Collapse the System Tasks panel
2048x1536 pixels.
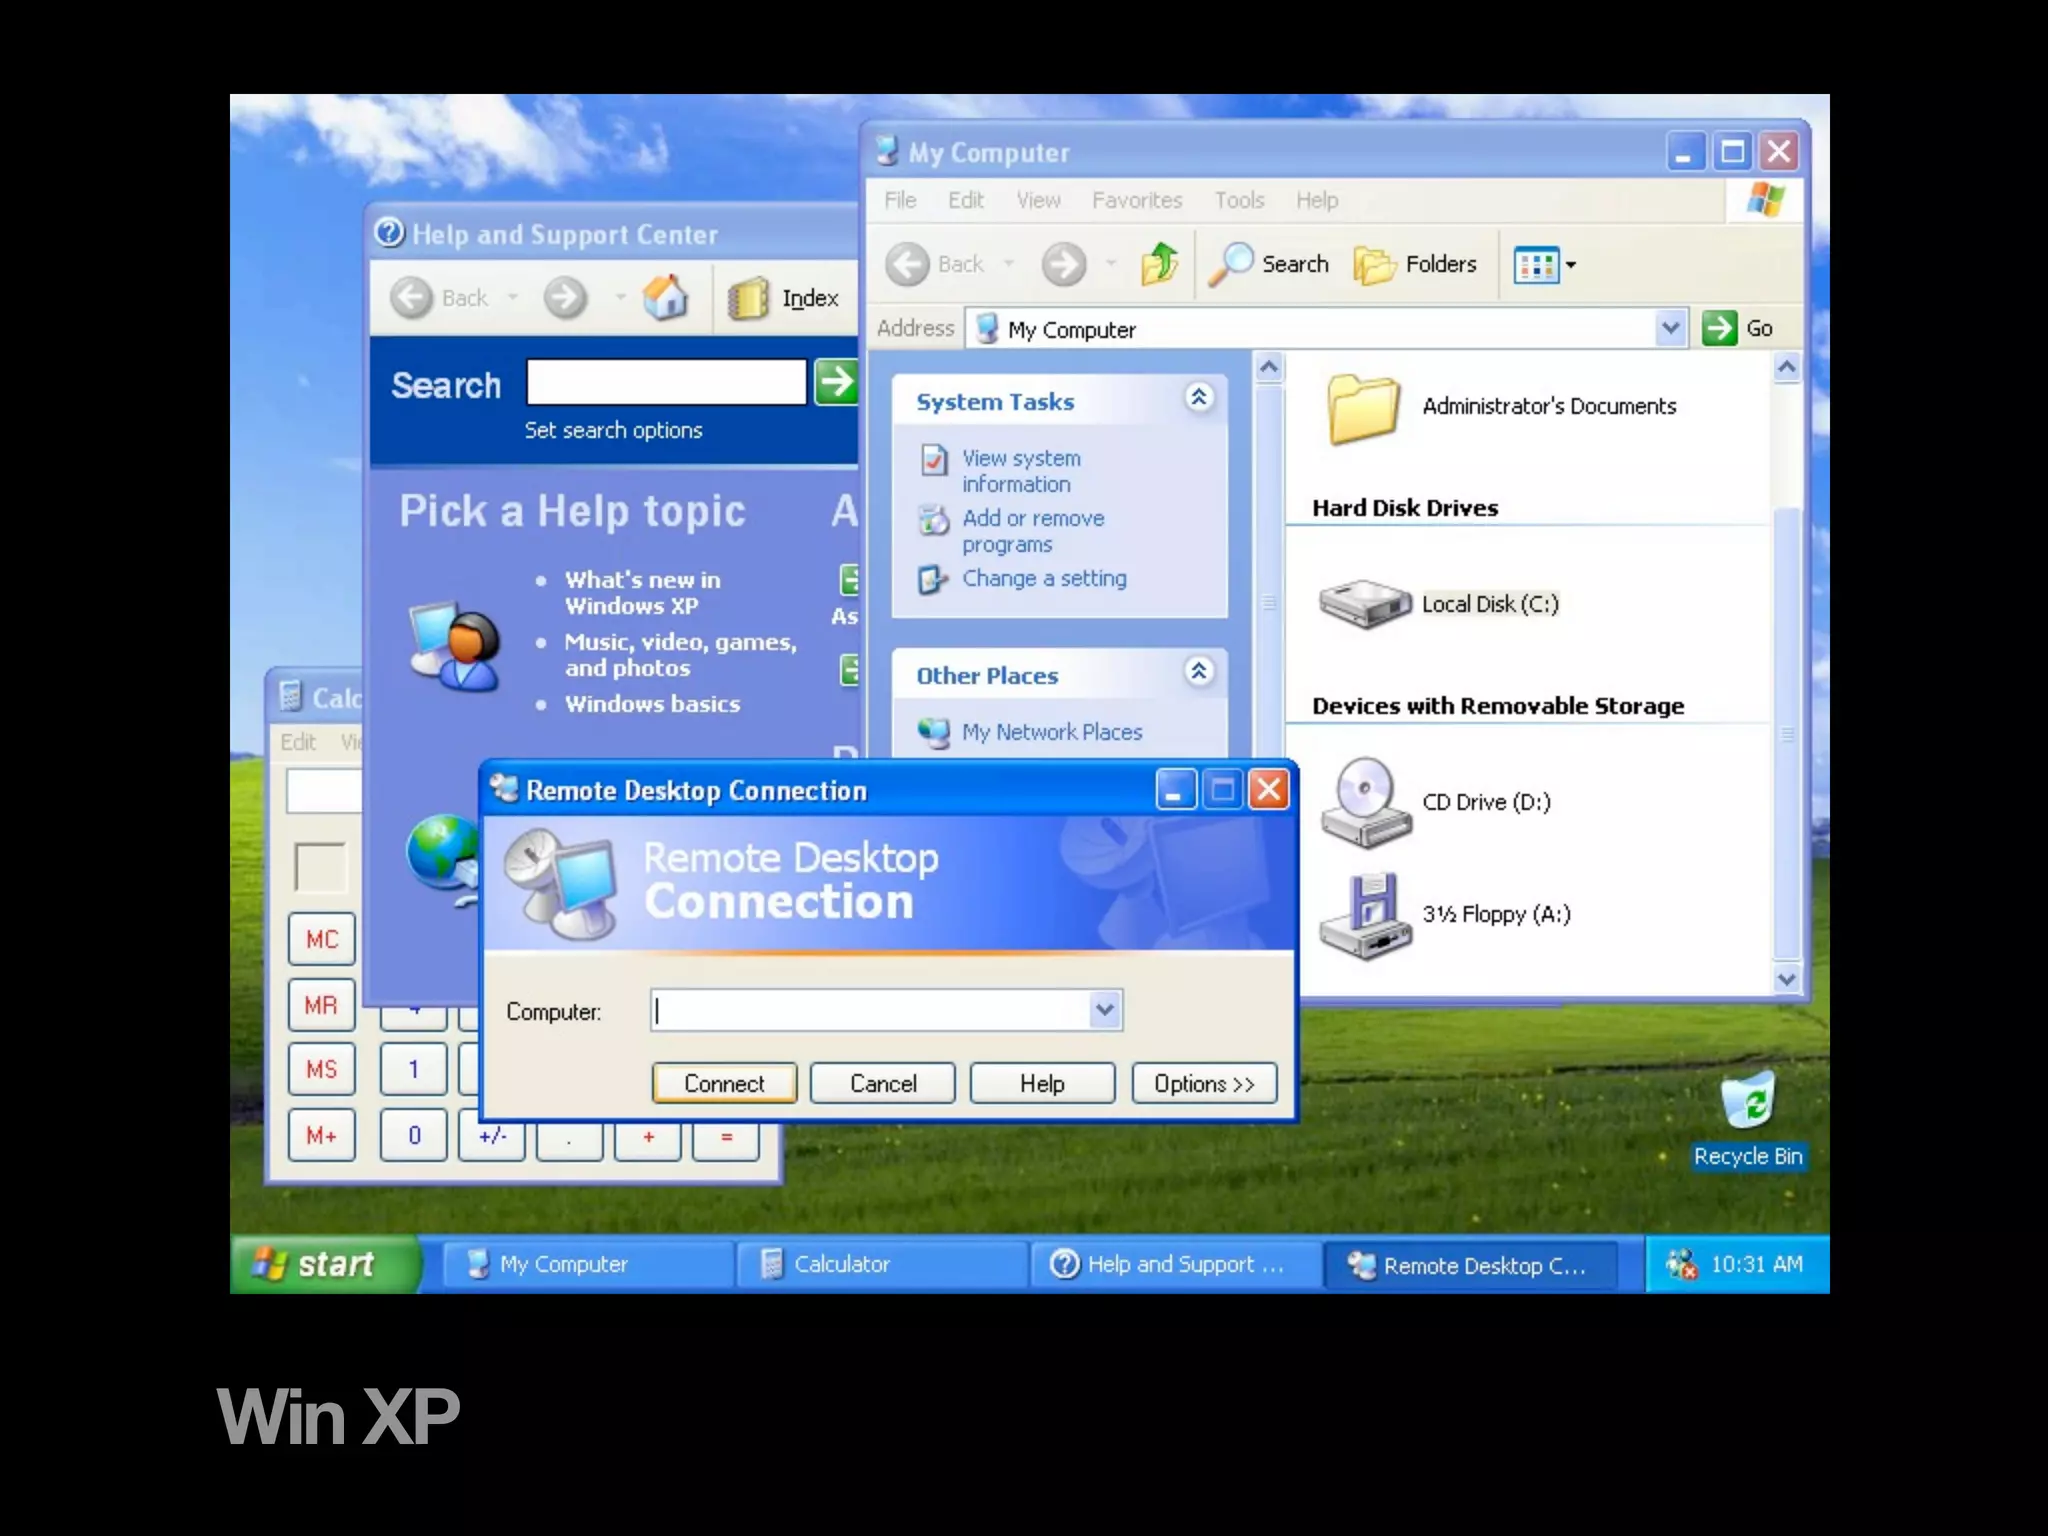coord(1199,398)
